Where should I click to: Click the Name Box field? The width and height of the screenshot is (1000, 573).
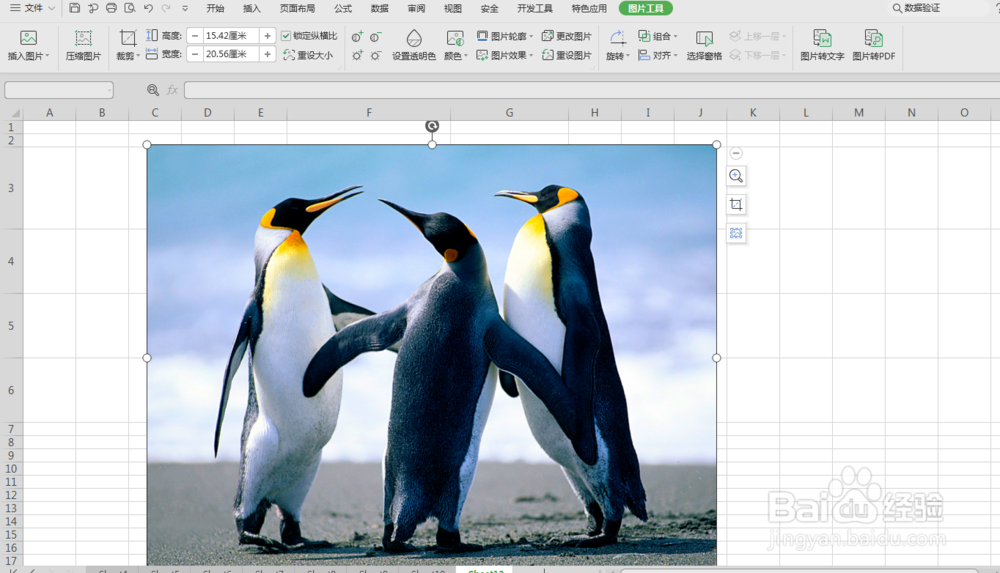[59, 90]
